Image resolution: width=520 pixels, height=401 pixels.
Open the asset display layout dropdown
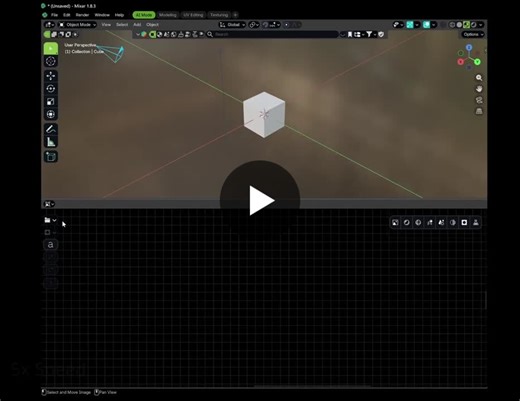(359, 34)
